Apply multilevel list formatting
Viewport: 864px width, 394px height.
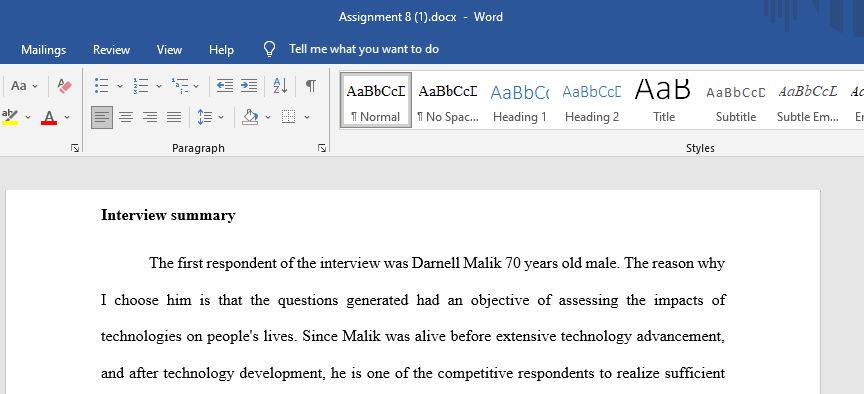point(180,86)
